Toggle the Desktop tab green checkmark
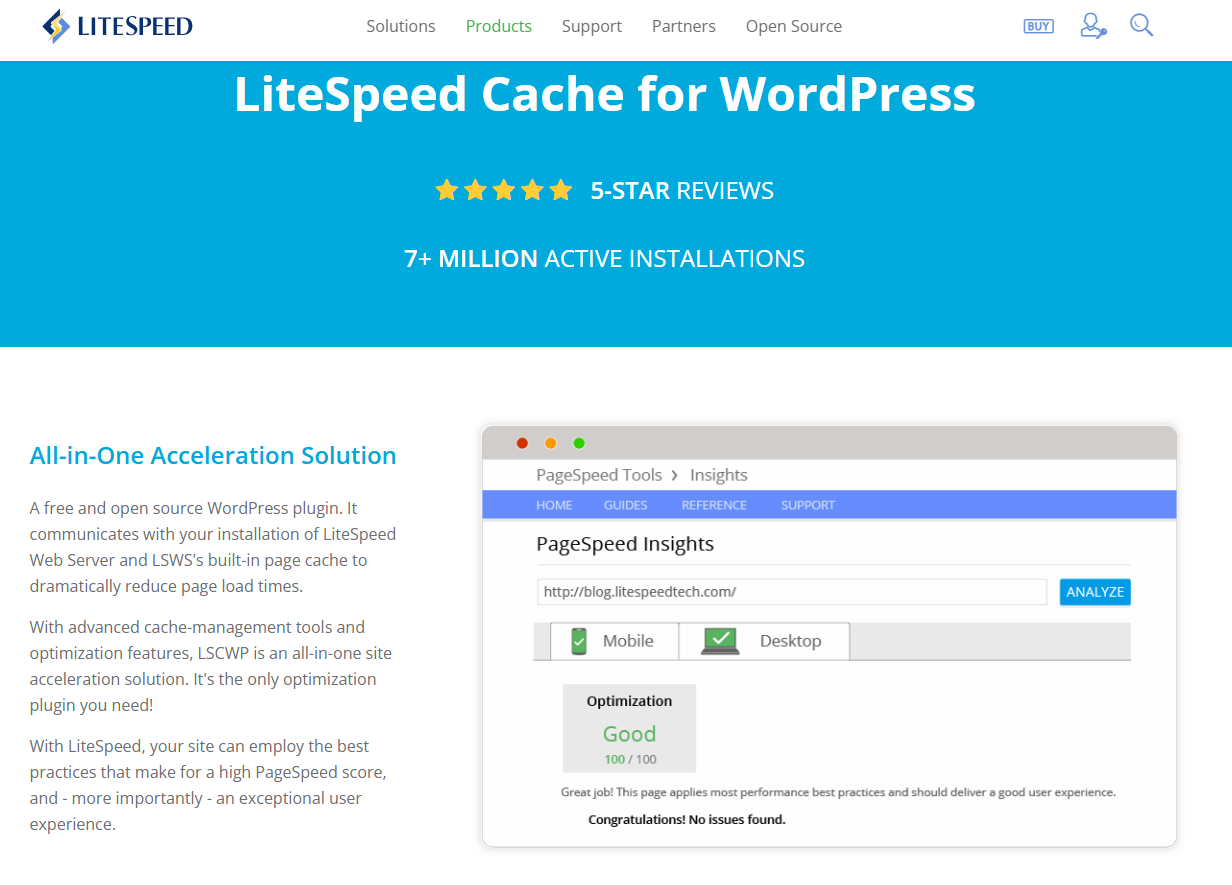Screen dimensions: 1232x885 (x=722, y=637)
